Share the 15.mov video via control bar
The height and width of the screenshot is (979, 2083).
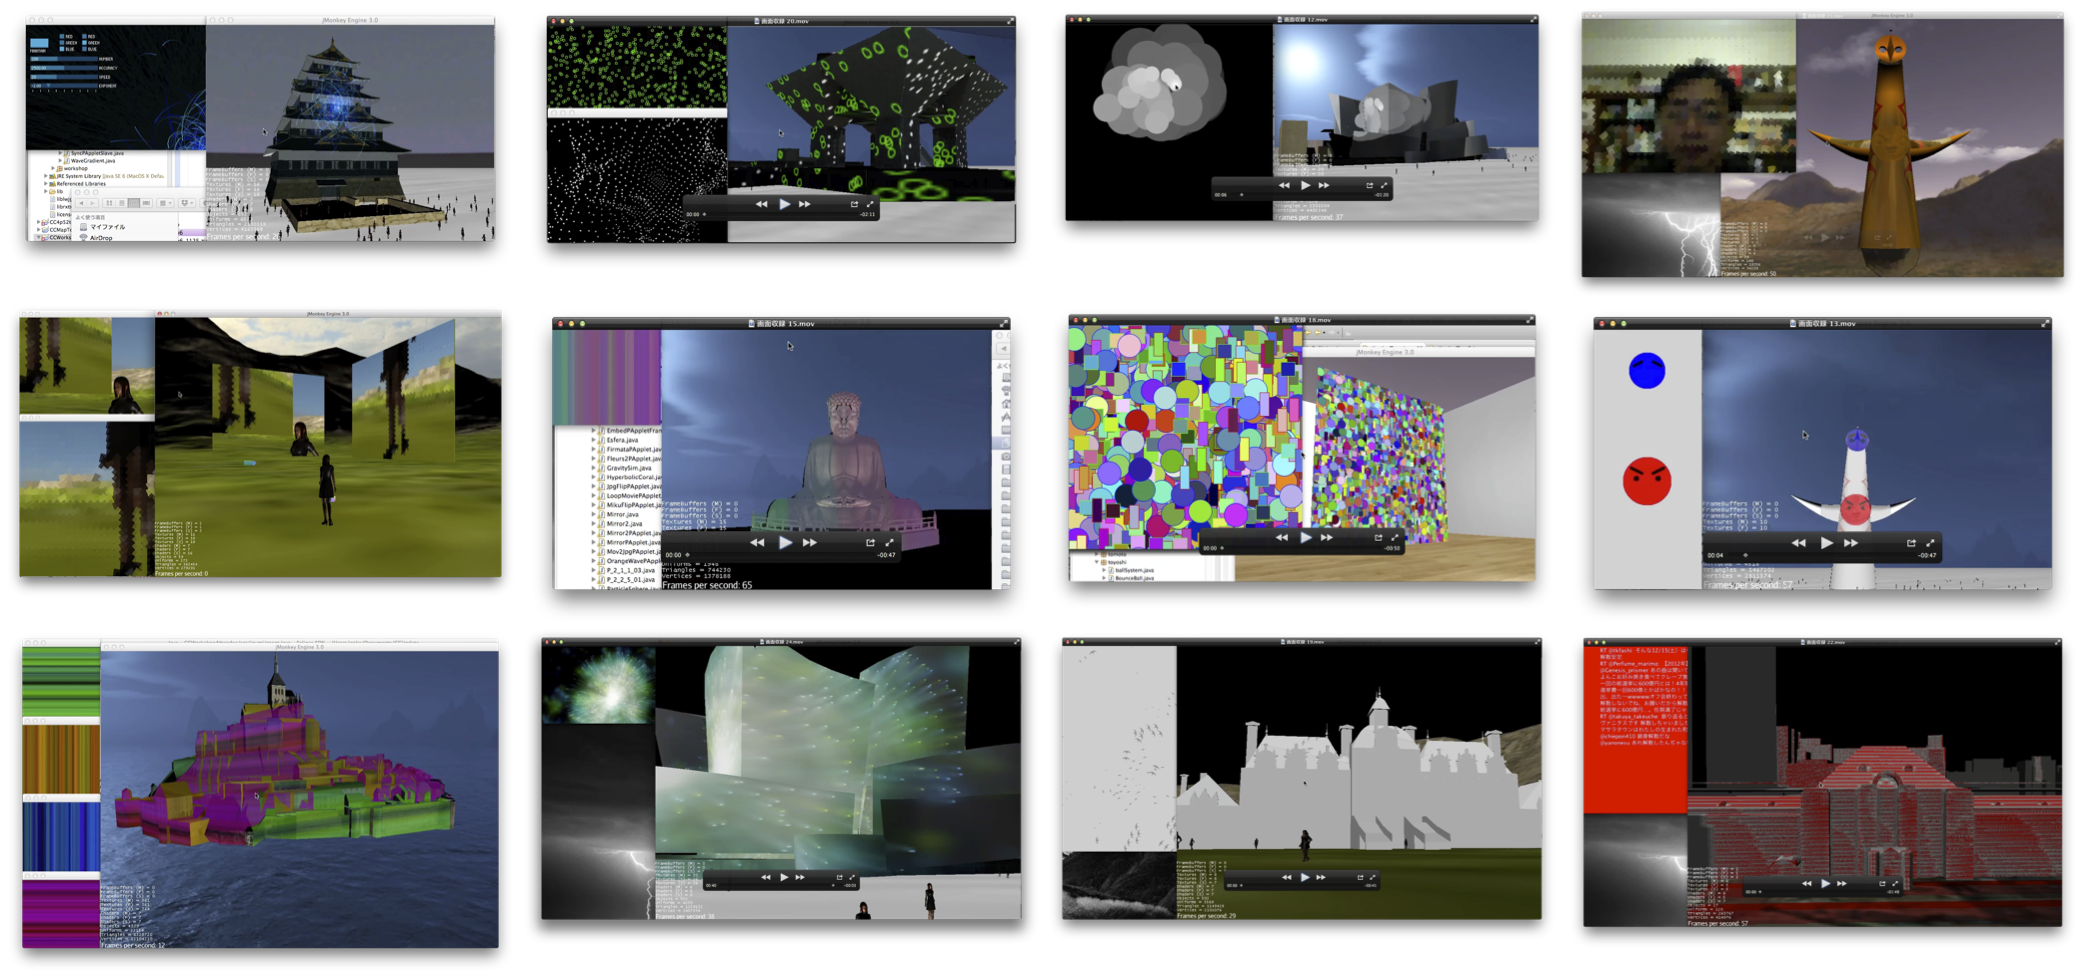click(870, 543)
